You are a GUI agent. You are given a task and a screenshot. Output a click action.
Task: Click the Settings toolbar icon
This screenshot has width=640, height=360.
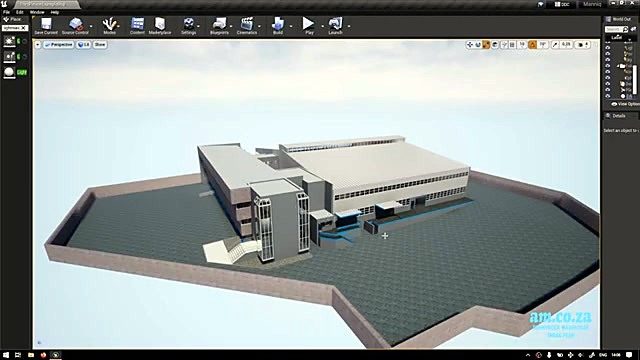pos(189,23)
